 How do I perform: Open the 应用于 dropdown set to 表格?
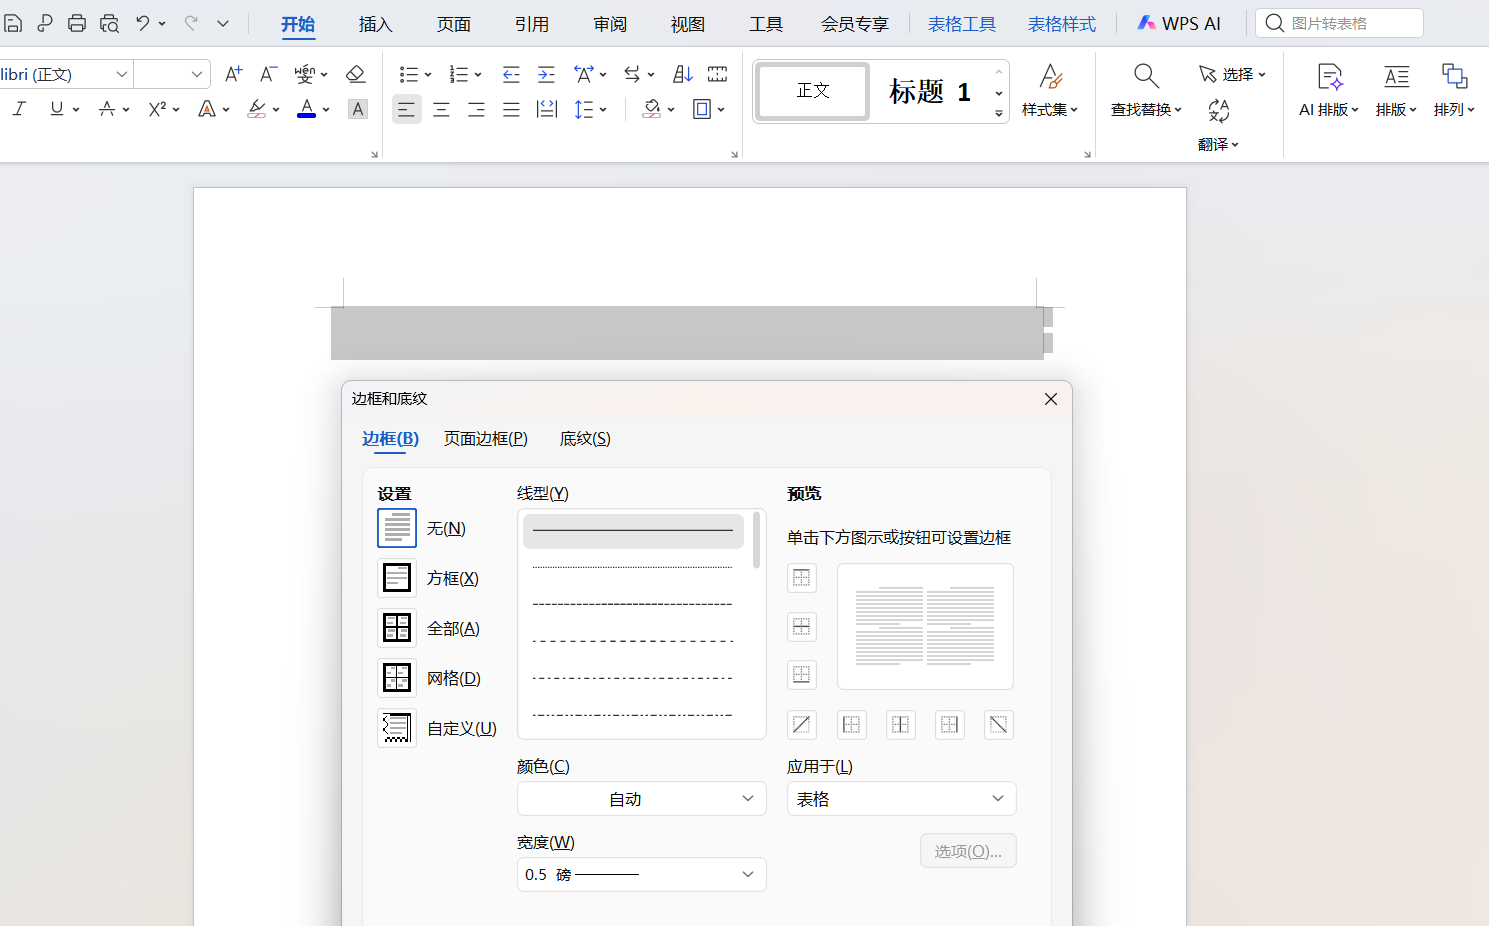point(900,798)
